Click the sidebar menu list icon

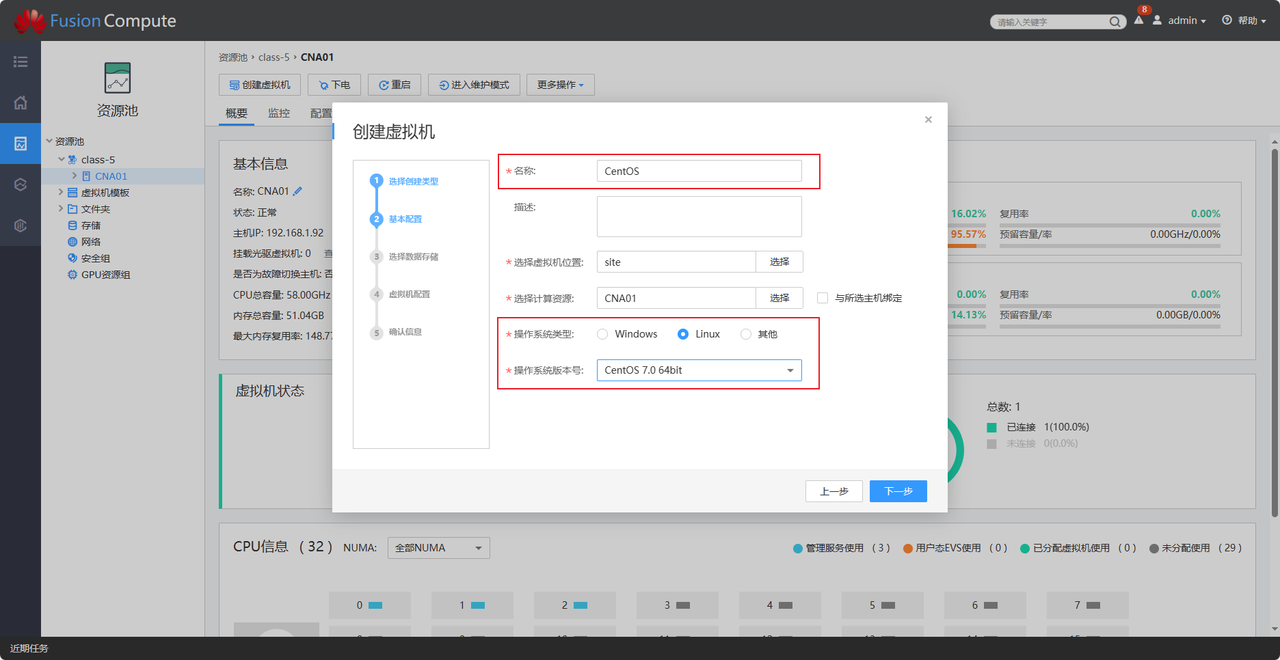pyautogui.click(x=20, y=62)
